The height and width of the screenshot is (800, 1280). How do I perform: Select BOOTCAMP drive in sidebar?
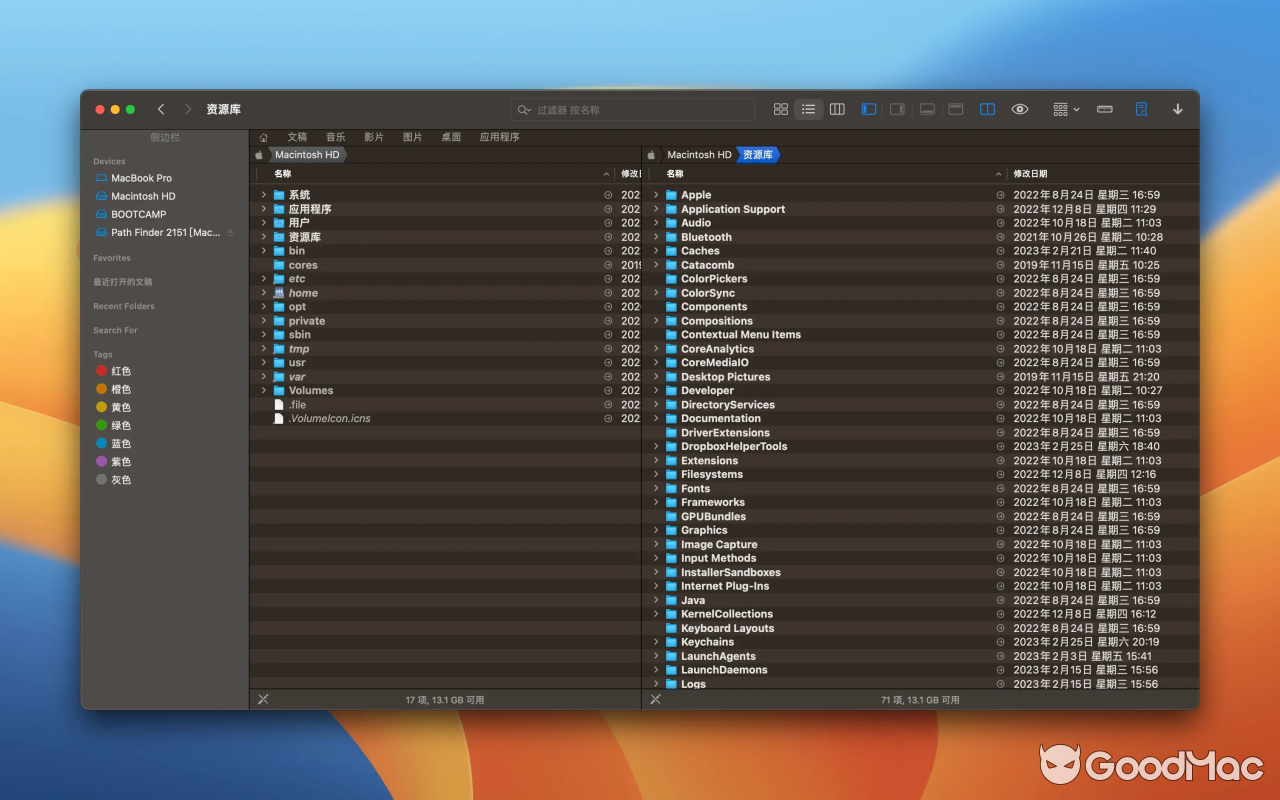(x=138, y=214)
